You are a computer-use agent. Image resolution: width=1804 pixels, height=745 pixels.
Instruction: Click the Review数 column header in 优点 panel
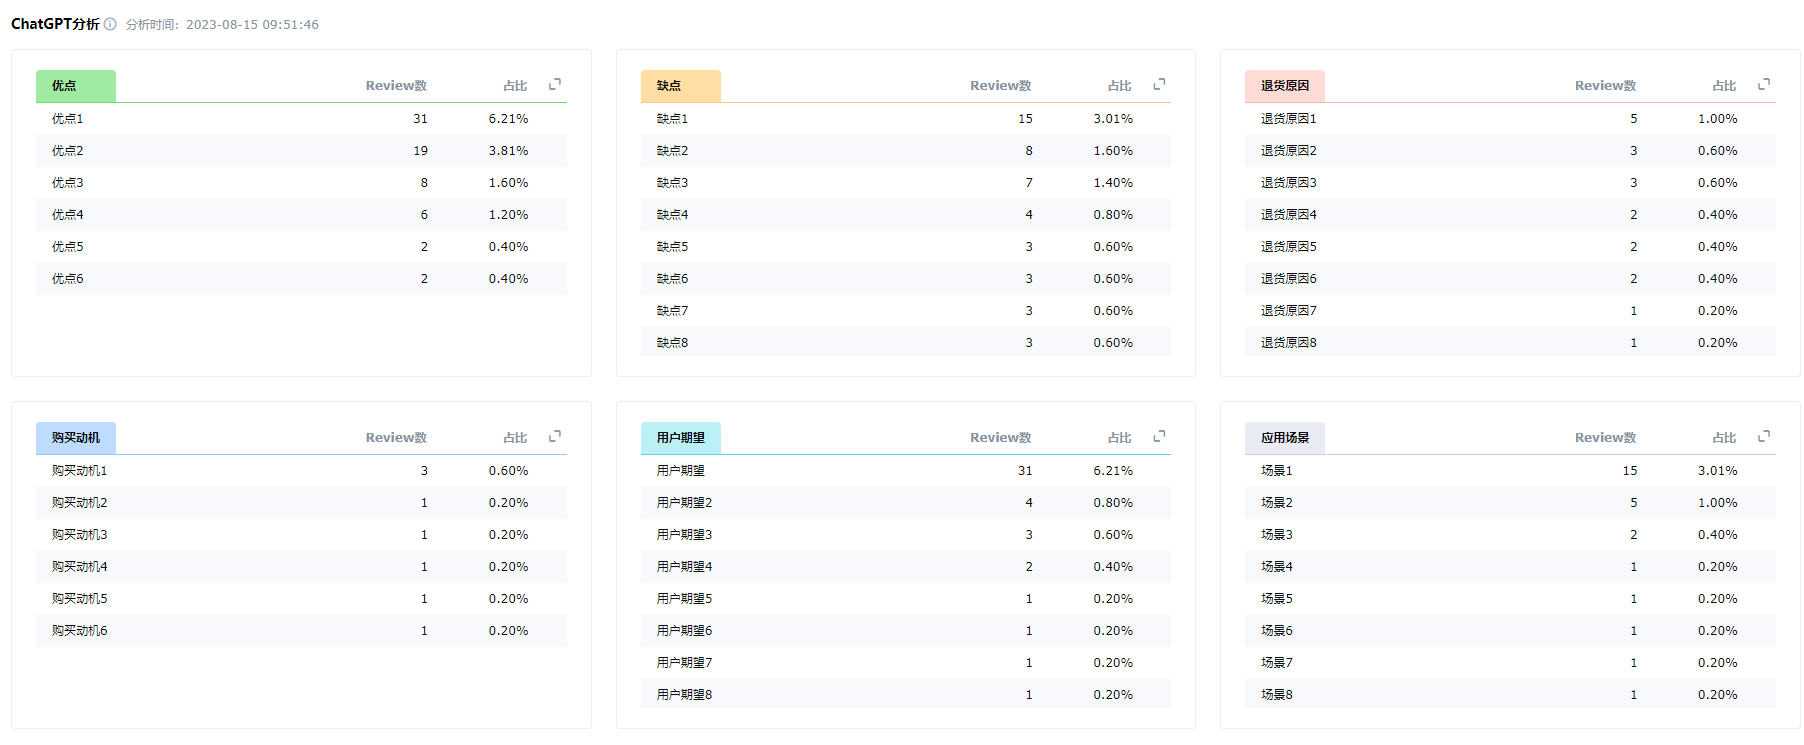coord(396,86)
